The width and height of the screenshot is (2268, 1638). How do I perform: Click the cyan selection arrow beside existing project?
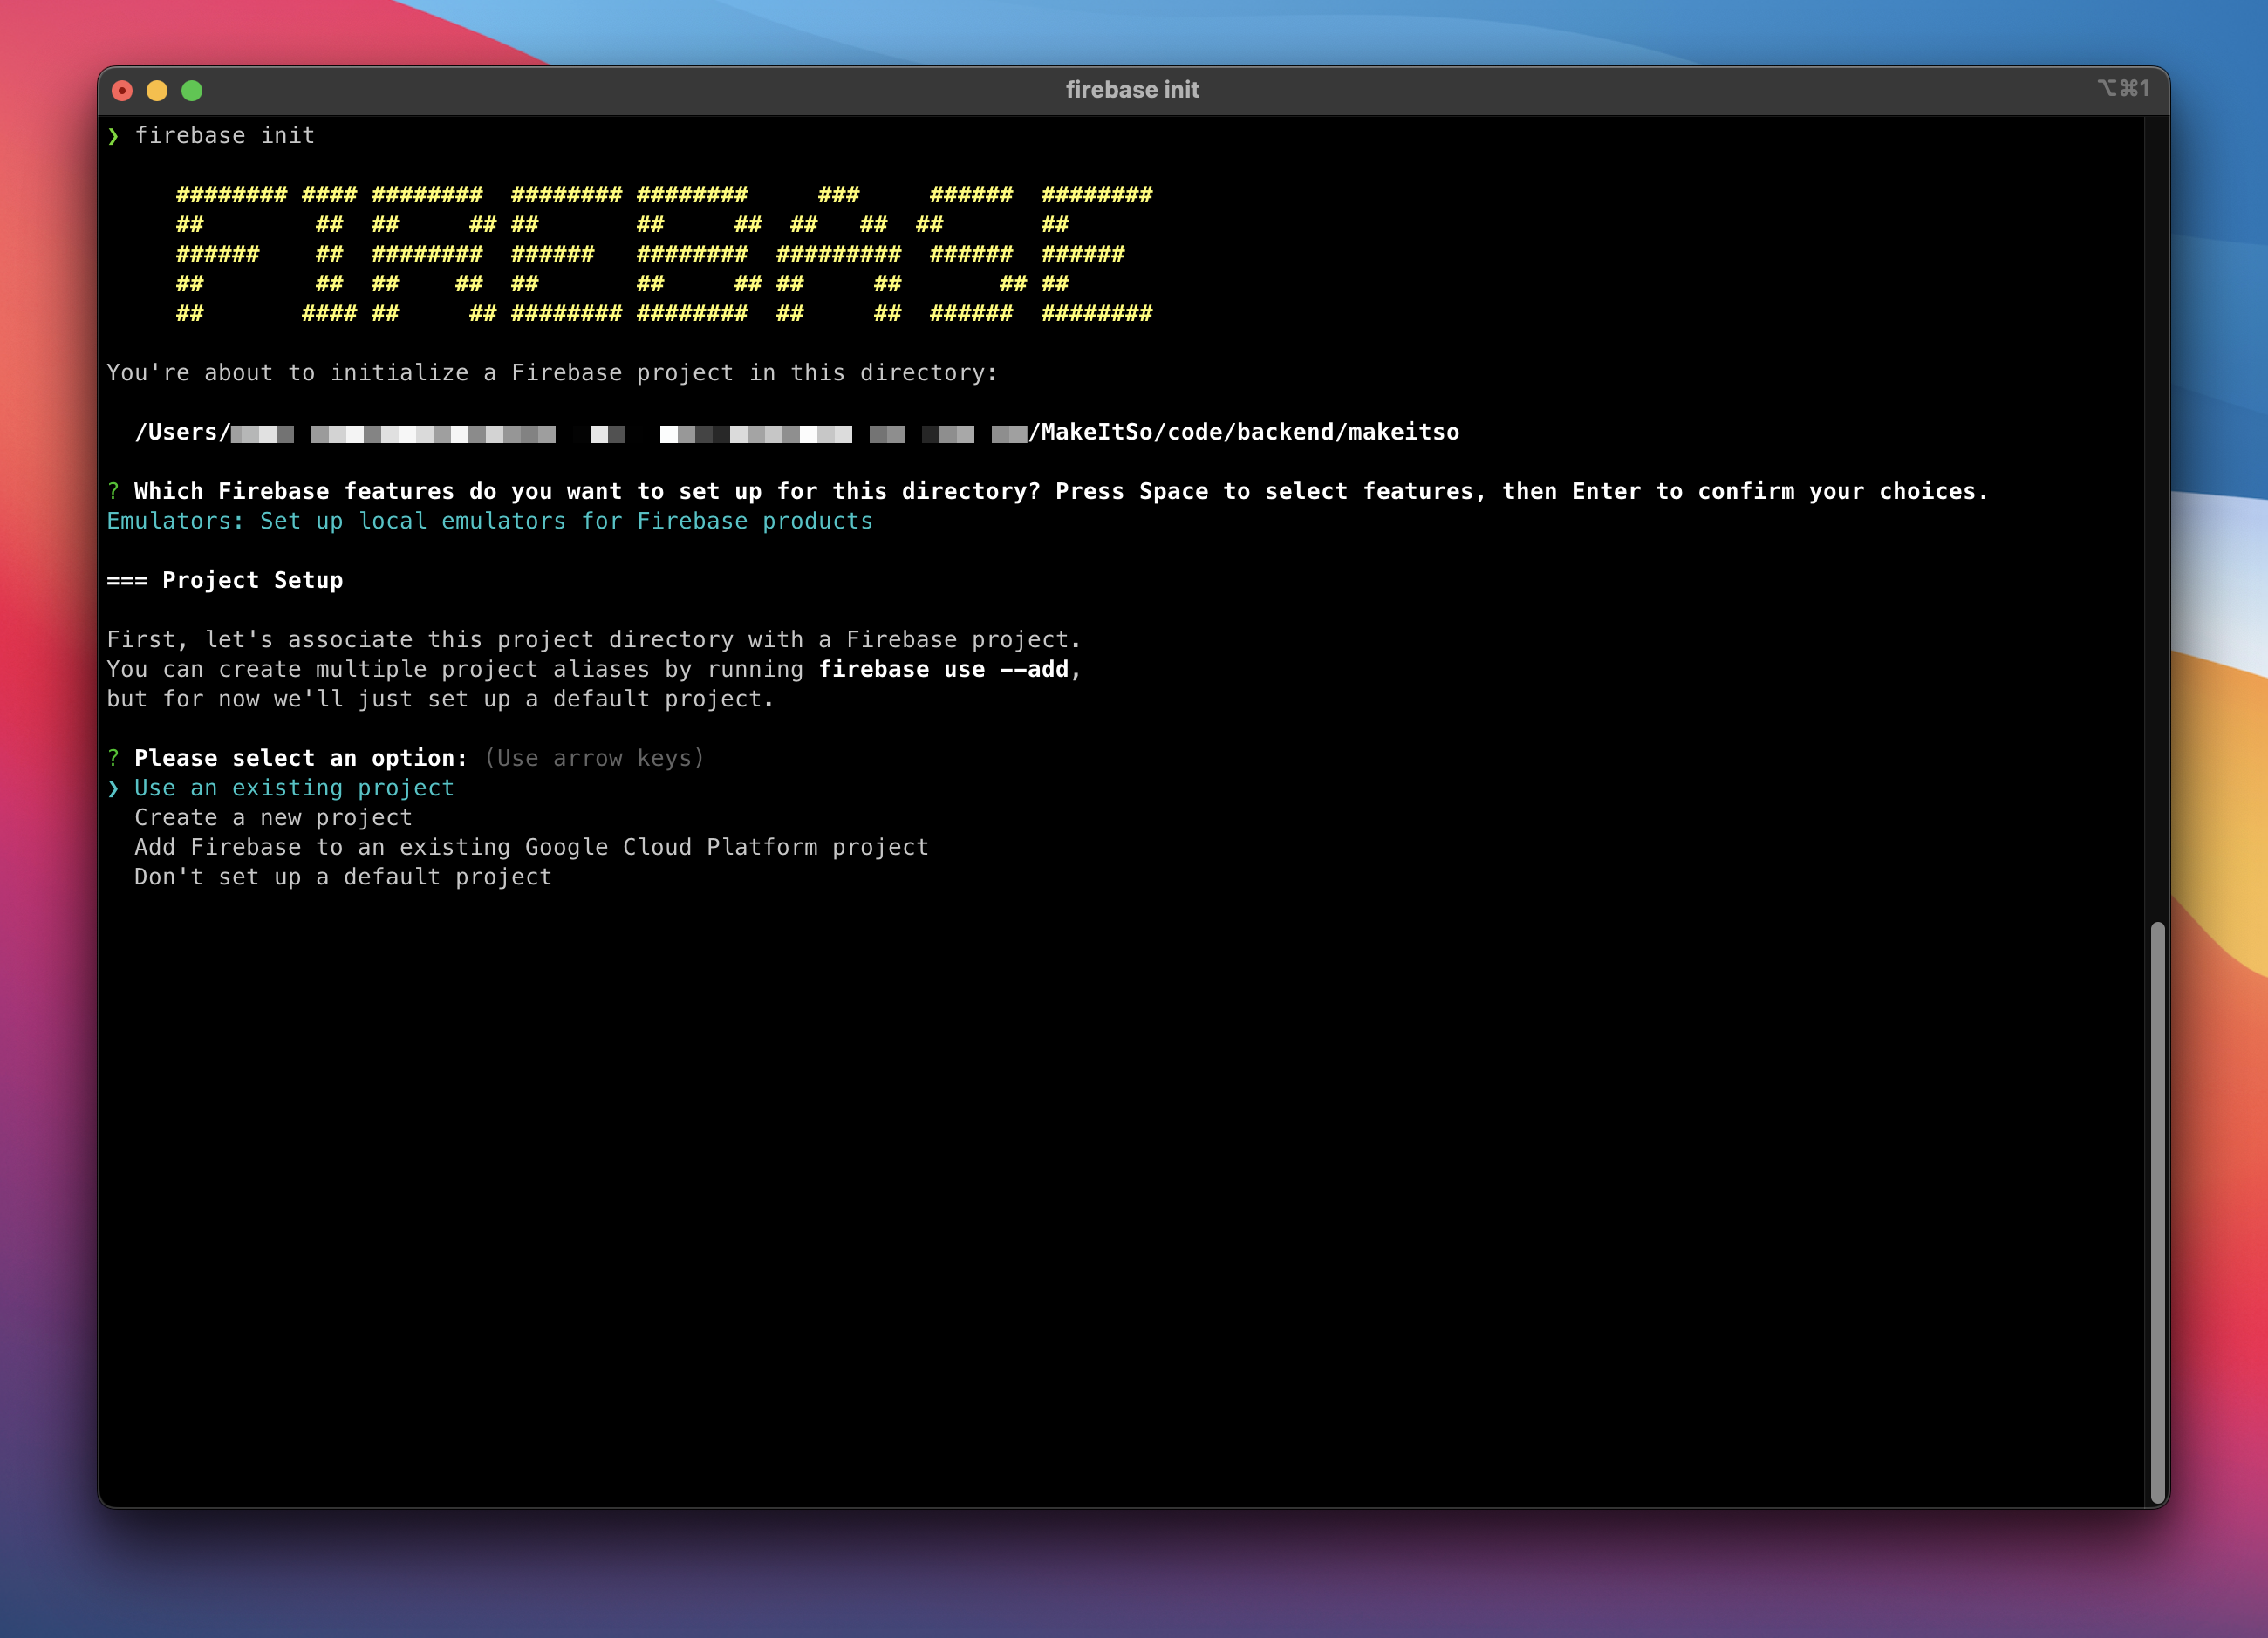click(113, 789)
